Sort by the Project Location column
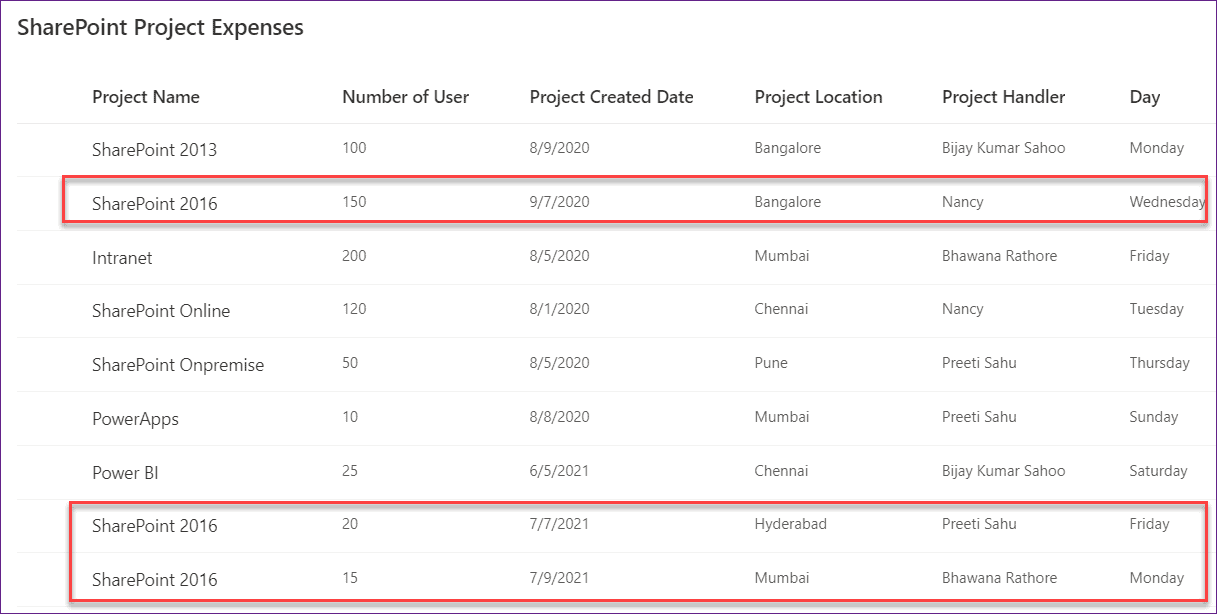1217x614 pixels. [x=819, y=97]
